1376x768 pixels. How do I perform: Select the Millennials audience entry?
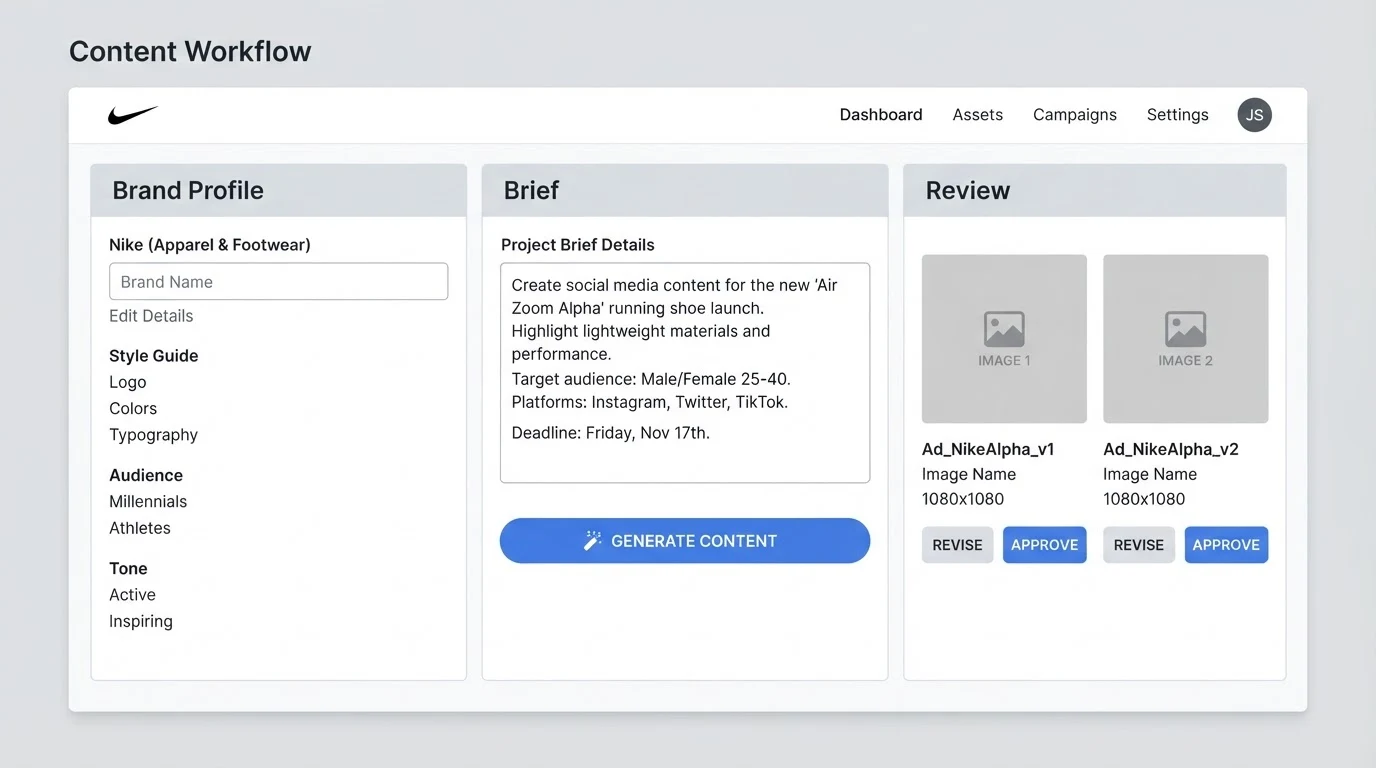(148, 502)
